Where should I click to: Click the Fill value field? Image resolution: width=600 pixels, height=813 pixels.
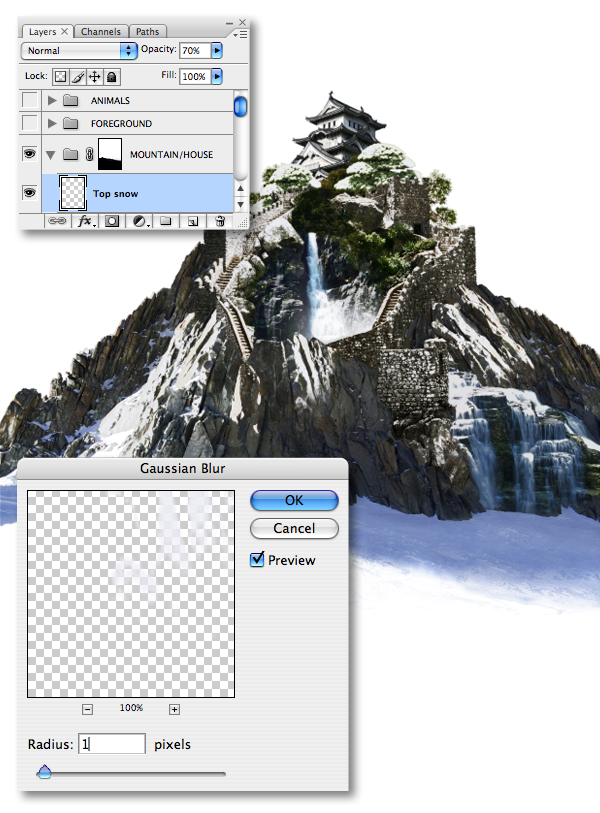(x=195, y=76)
